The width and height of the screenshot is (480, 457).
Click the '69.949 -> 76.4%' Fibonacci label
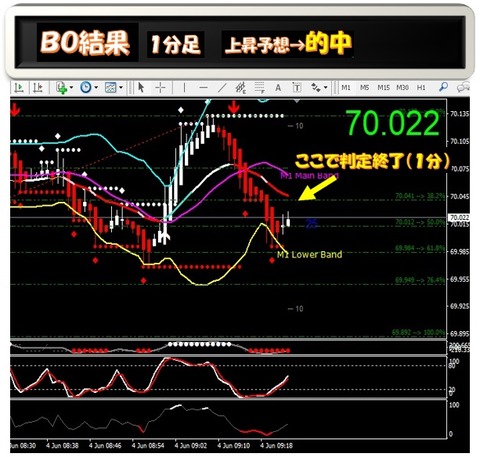420,280
